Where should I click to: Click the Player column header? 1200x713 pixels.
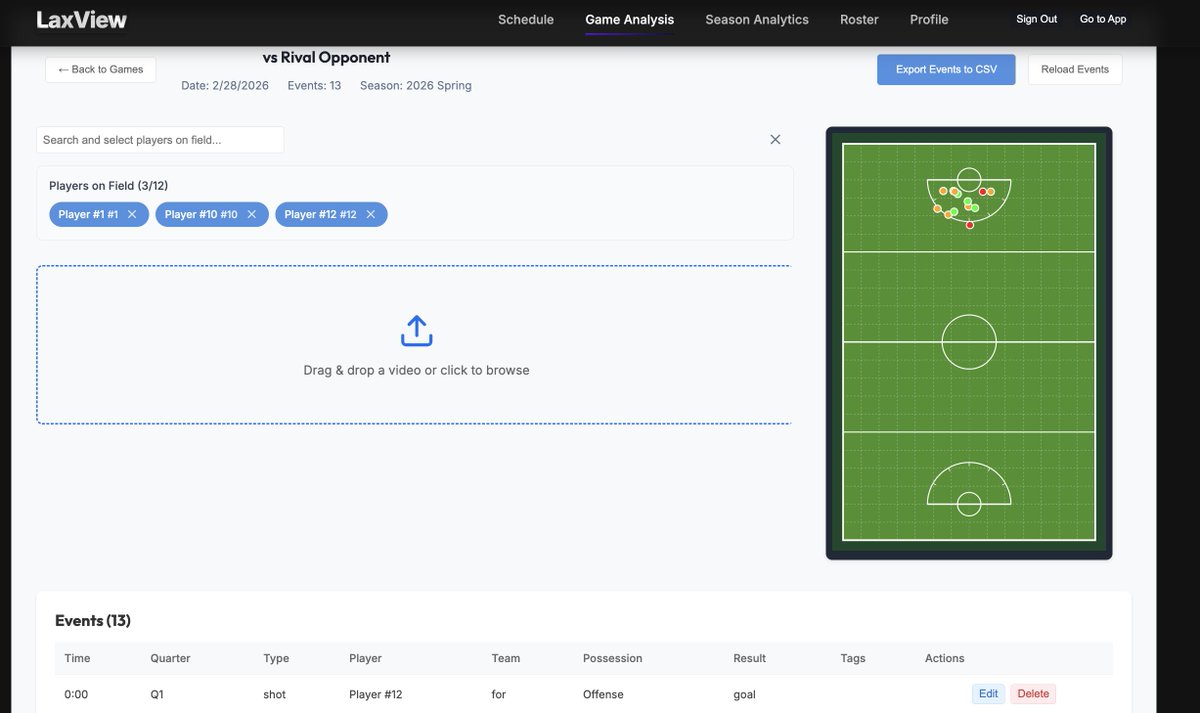[365, 658]
